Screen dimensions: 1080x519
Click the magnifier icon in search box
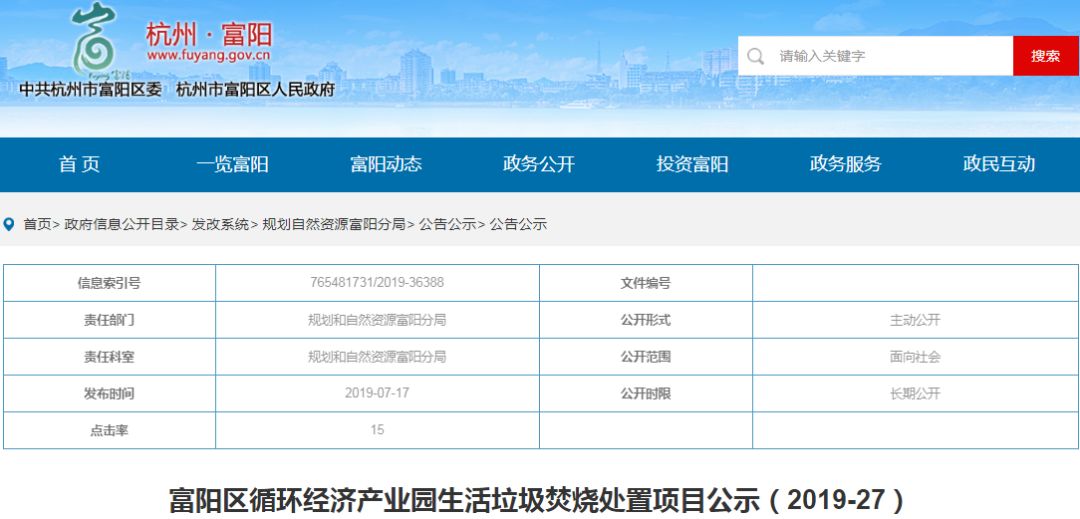coord(756,56)
